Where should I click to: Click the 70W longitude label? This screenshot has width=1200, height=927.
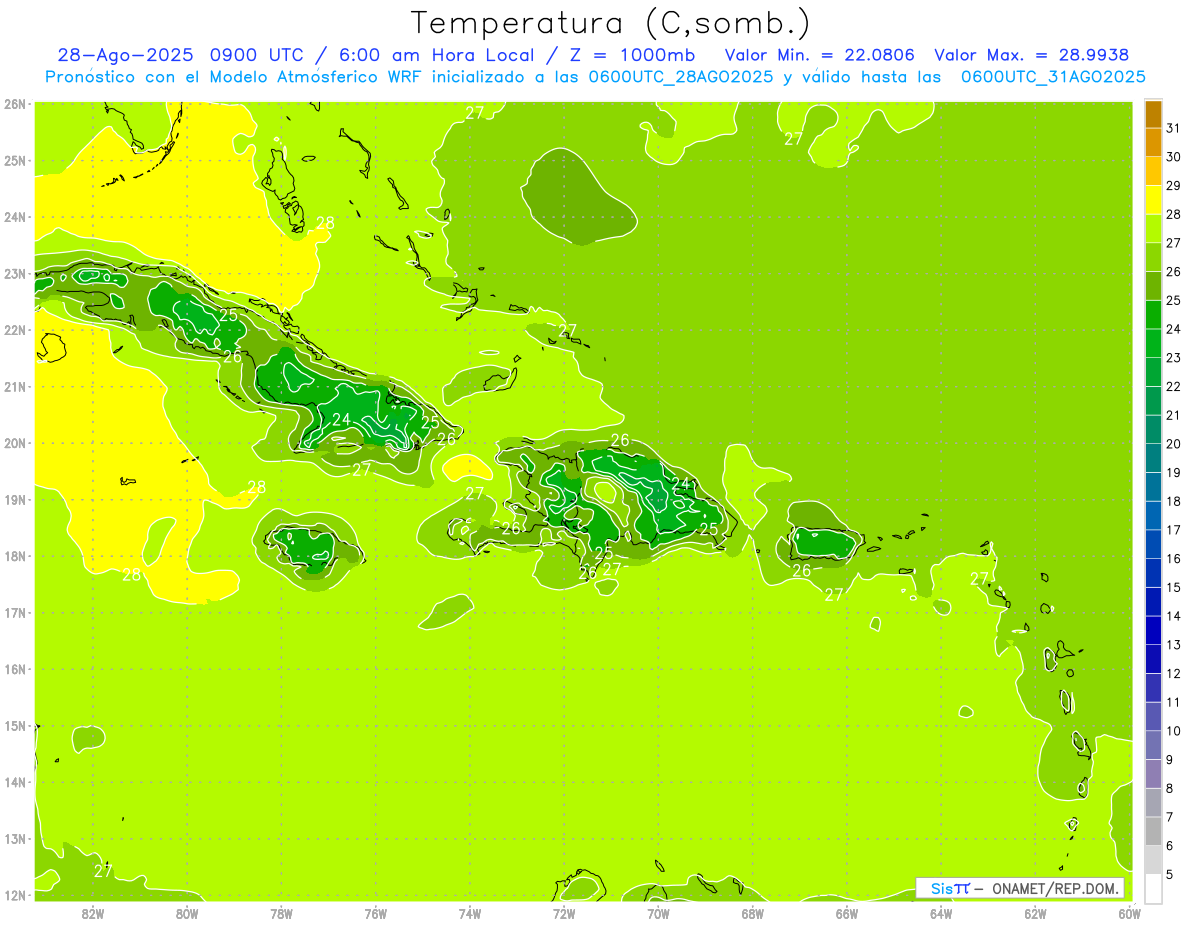pos(658,913)
